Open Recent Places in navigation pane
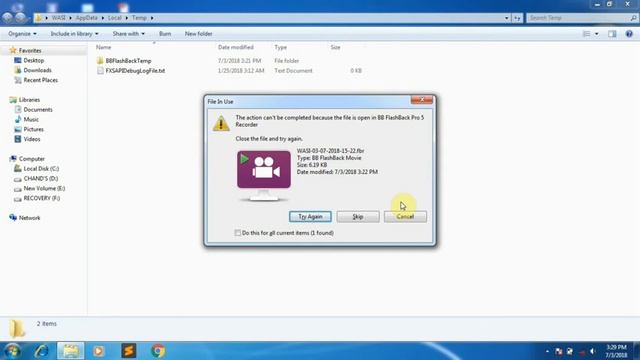 coord(40,80)
